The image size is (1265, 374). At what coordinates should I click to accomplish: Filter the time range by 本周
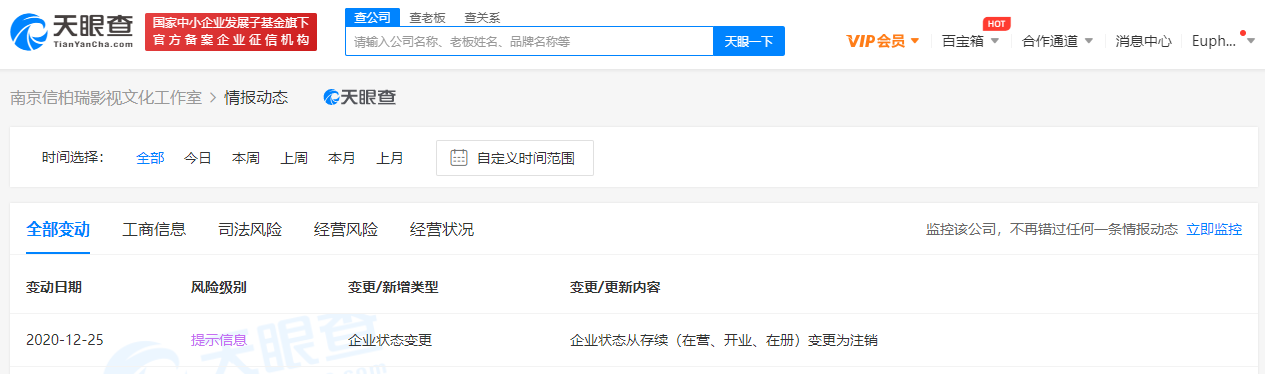246,157
